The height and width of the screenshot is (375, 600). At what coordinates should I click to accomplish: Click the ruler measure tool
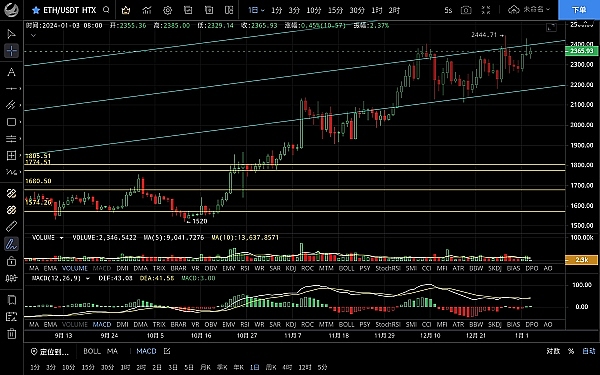11,226
